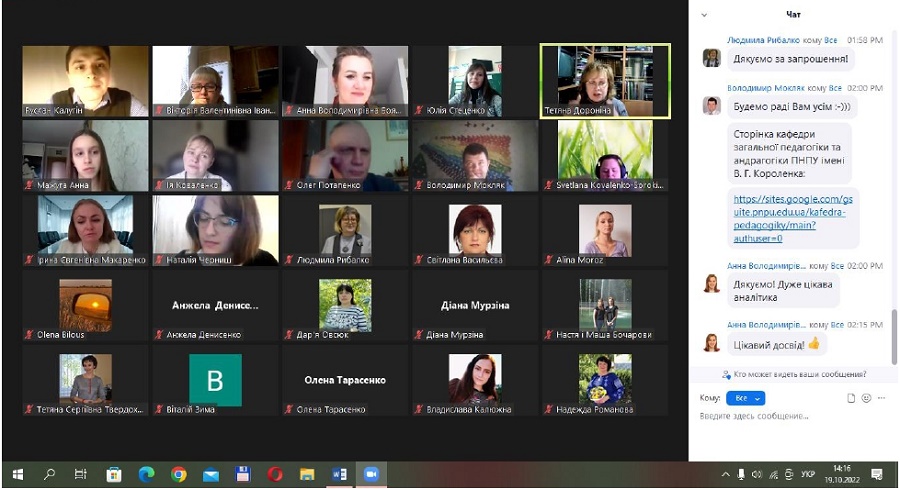Click the three-dots chat options icon
This screenshot has width=900, height=489.
(880, 398)
